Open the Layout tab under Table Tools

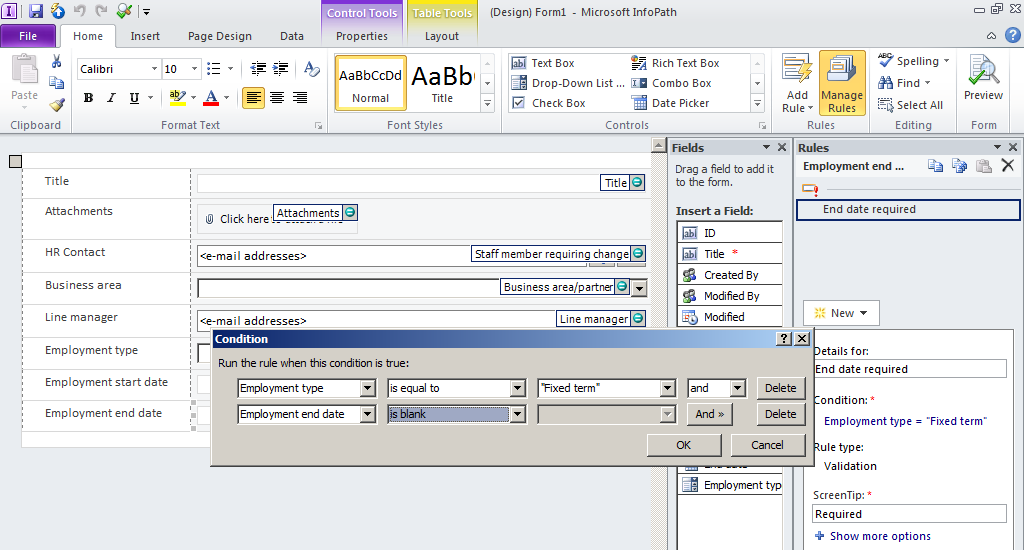[442, 36]
